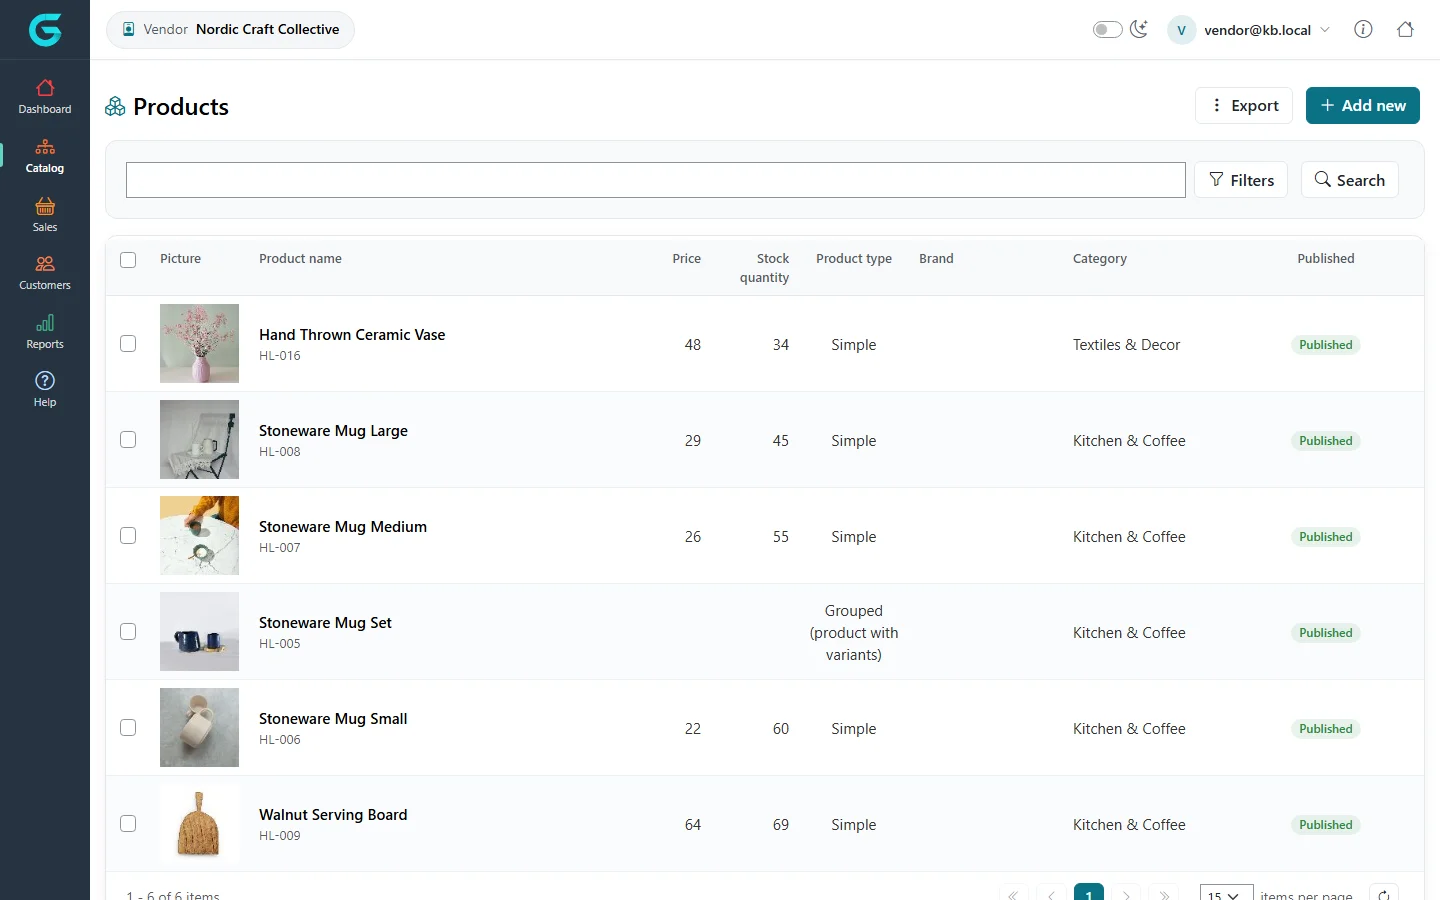The height and width of the screenshot is (900, 1440).
Task: Click the app logo in the sidebar
Action: [45, 30]
